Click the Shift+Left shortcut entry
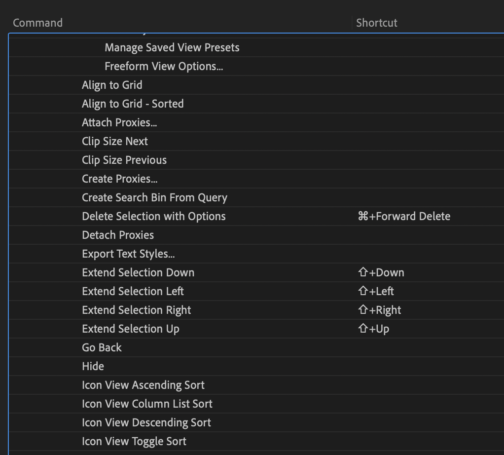The image size is (504, 455). tap(376, 291)
